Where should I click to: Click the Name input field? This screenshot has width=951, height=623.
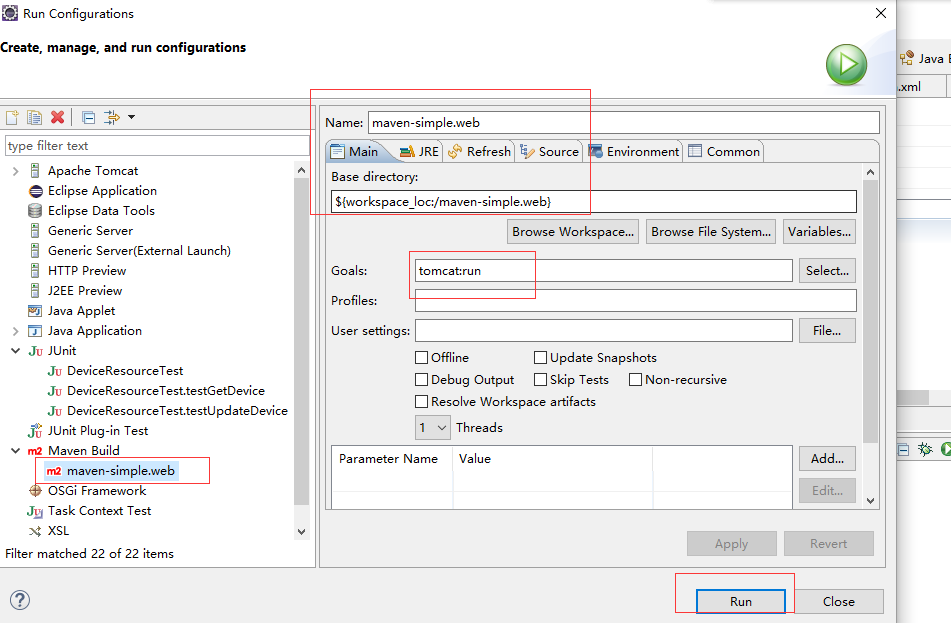pos(623,123)
